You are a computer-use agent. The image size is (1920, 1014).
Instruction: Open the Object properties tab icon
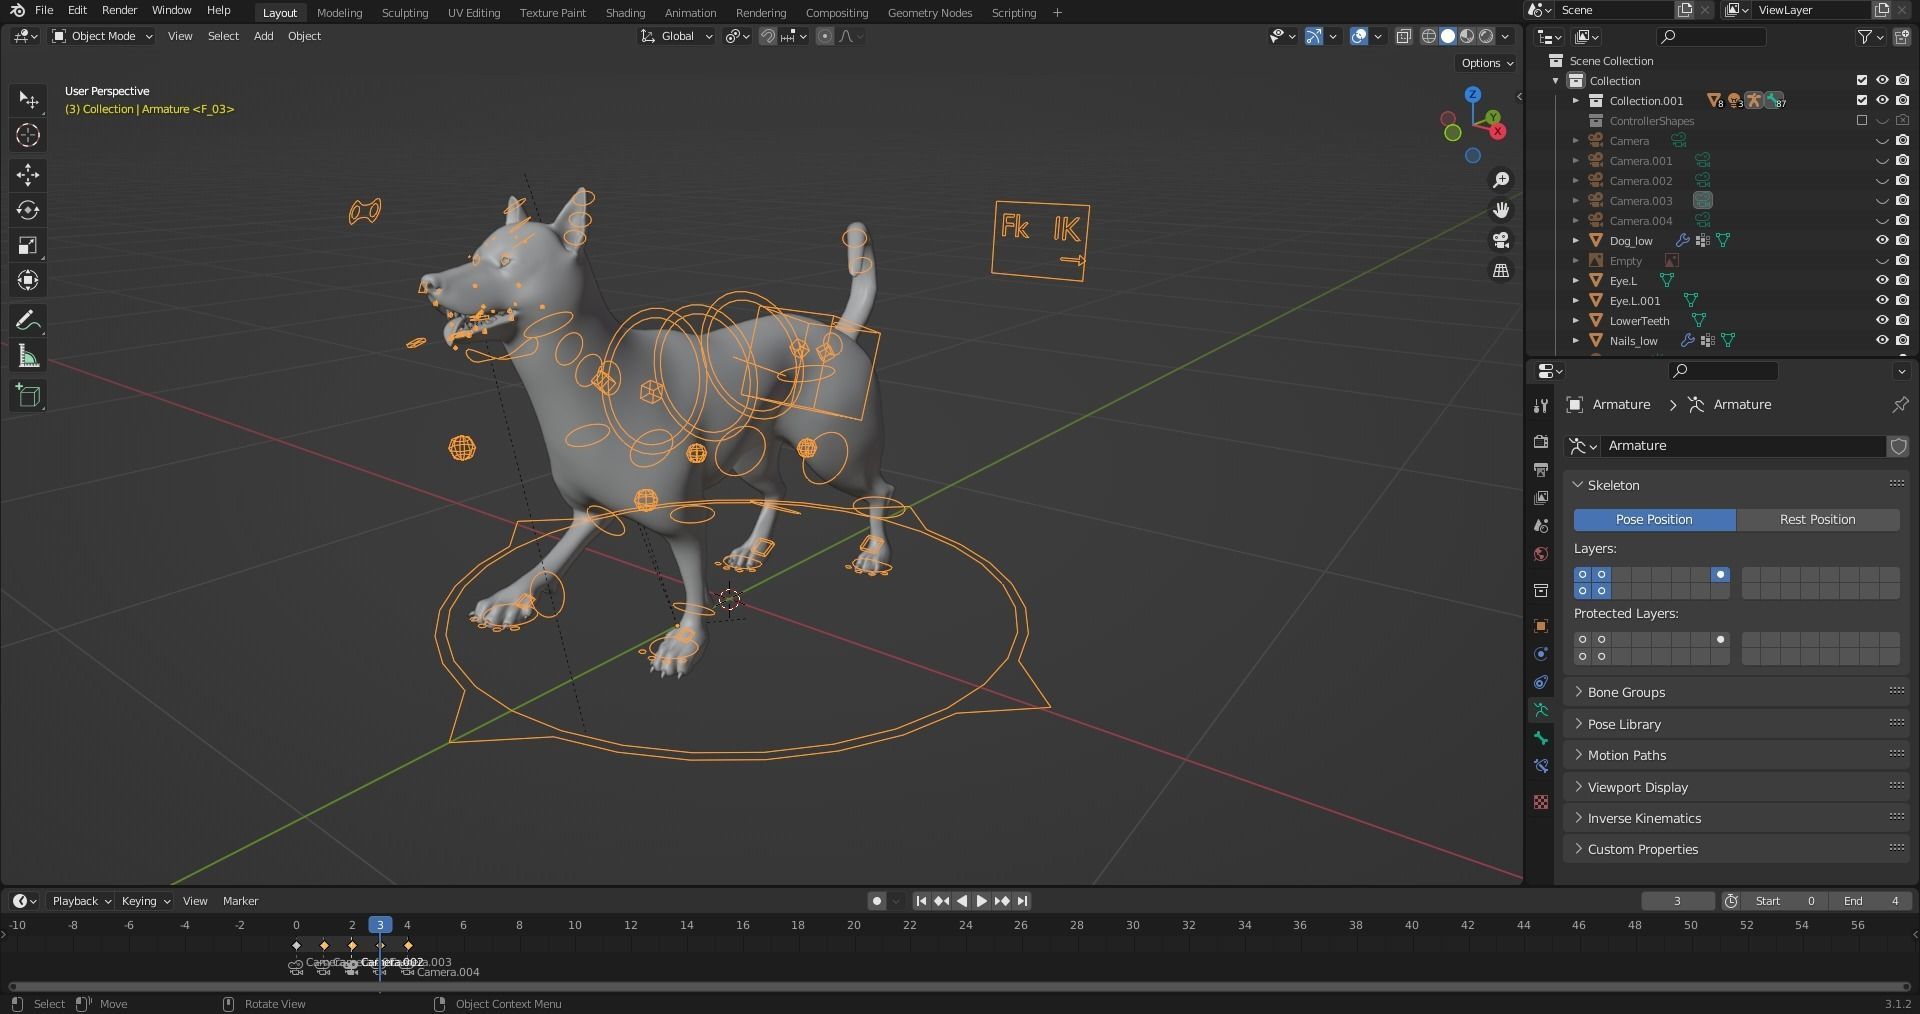pyautogui.click(x=1541, y=626)
